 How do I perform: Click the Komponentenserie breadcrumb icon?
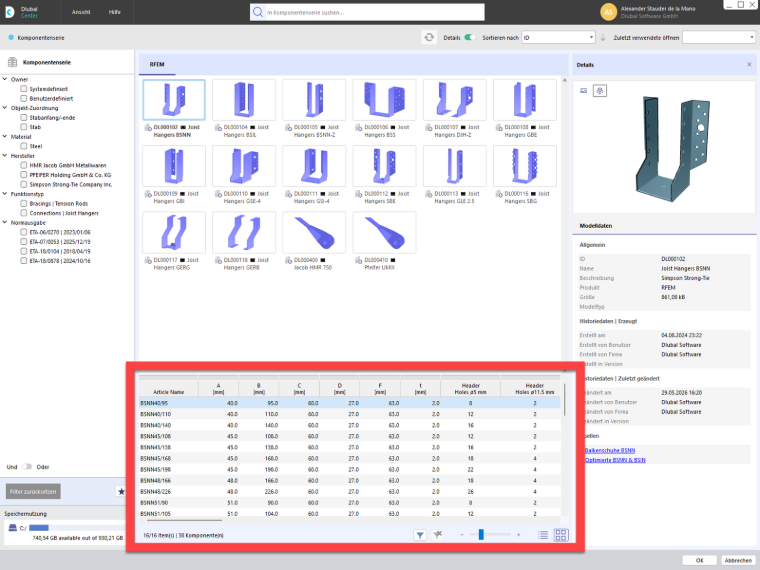(x=11, y=37)
